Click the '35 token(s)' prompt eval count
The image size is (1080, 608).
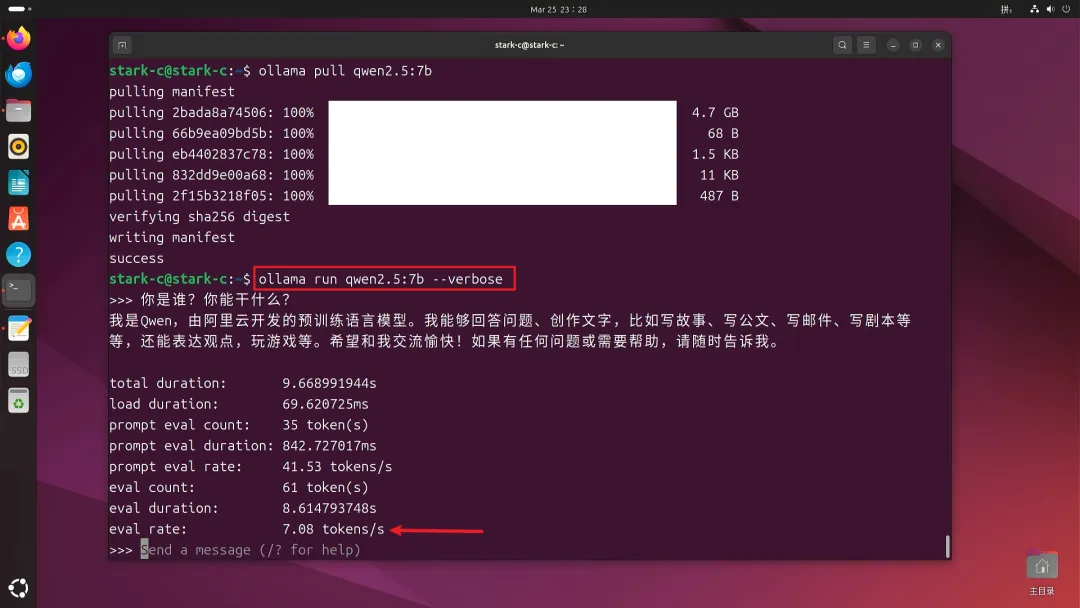(325, 425)
